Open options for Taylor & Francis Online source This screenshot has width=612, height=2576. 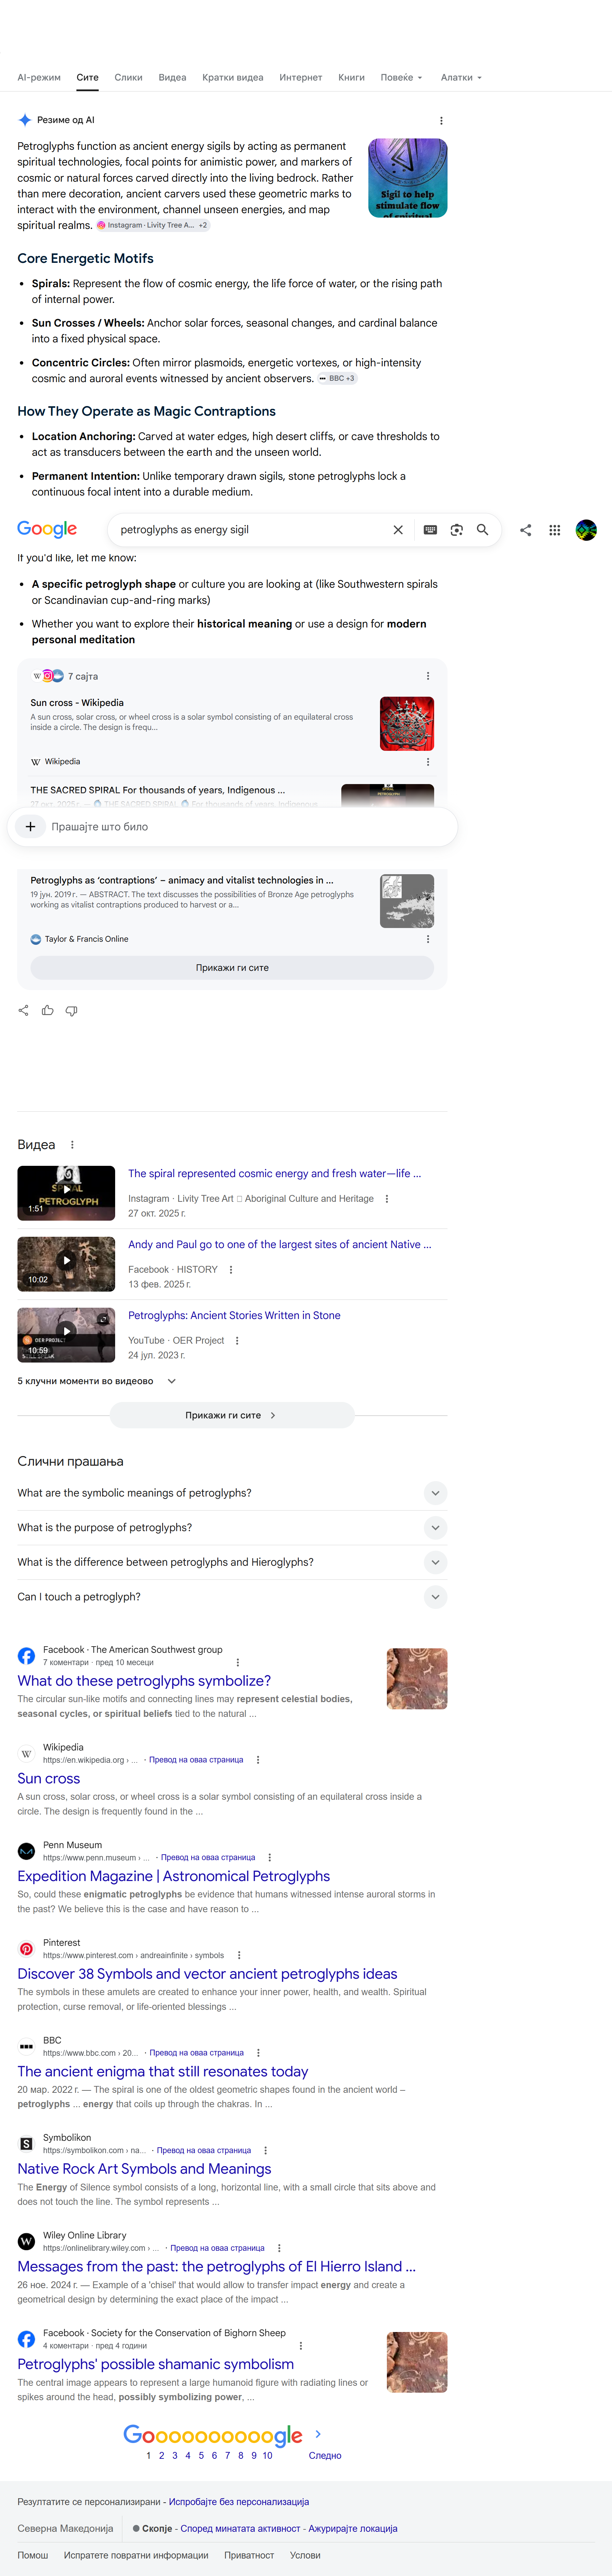click(x=428, y=939)
